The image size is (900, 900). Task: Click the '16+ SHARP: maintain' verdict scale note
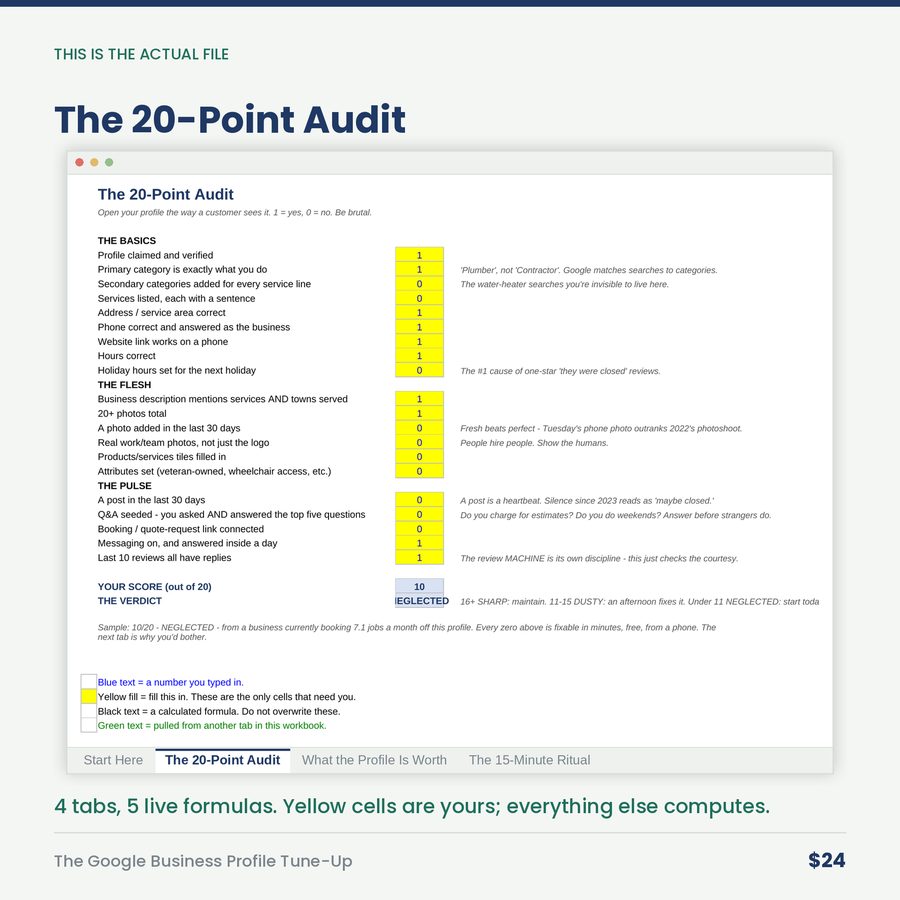pos(639,602)
